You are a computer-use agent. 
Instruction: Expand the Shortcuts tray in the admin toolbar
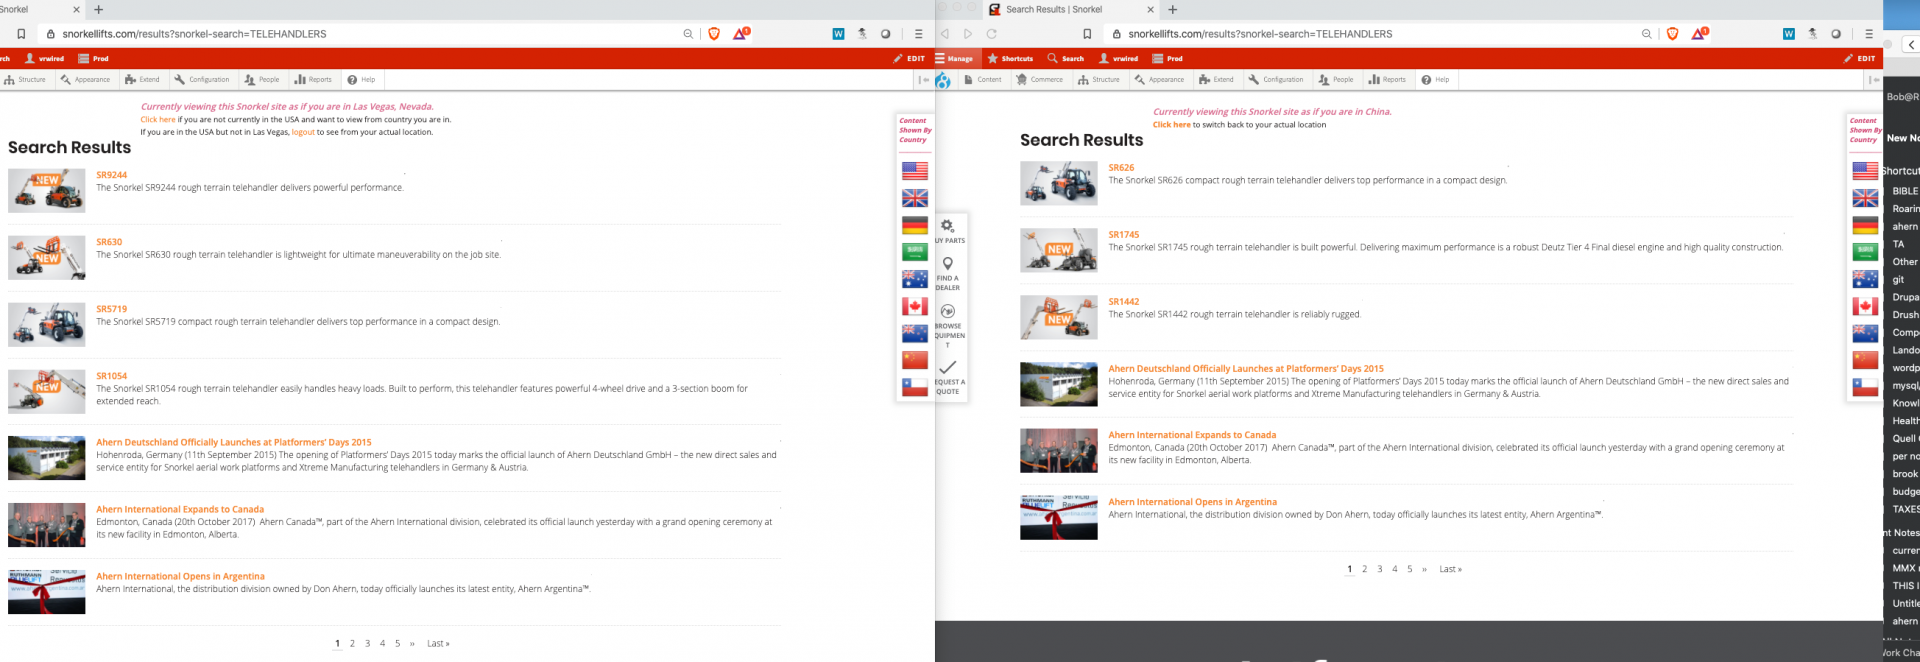[1011, 59]
